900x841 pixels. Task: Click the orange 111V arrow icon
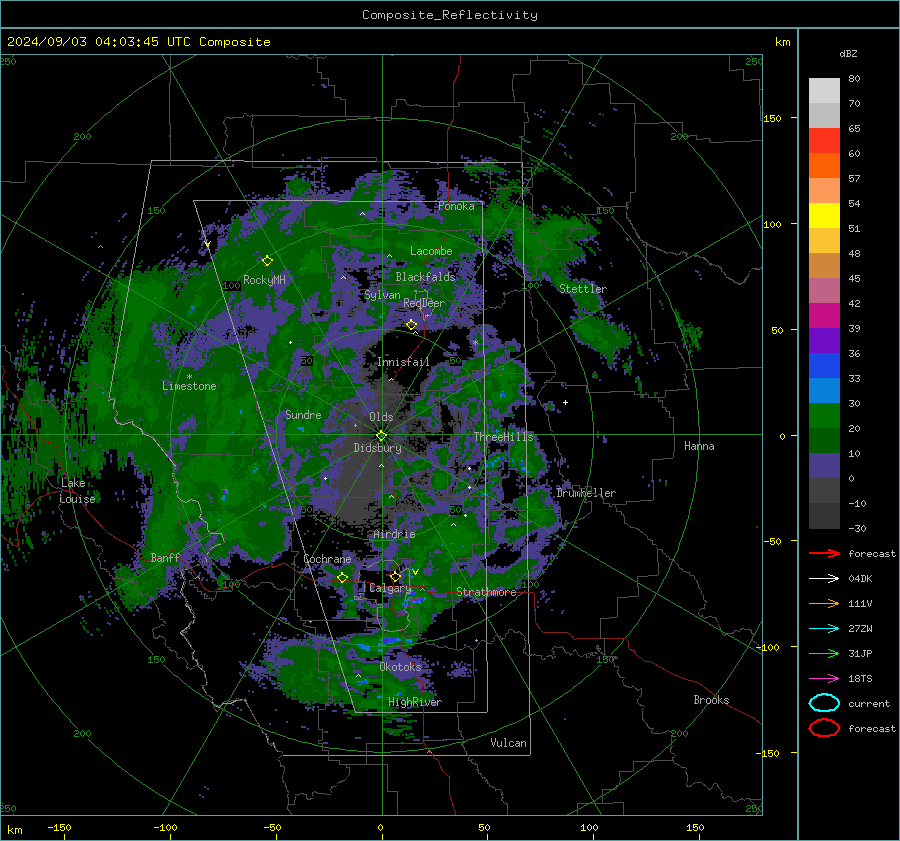tap(824, 603)
